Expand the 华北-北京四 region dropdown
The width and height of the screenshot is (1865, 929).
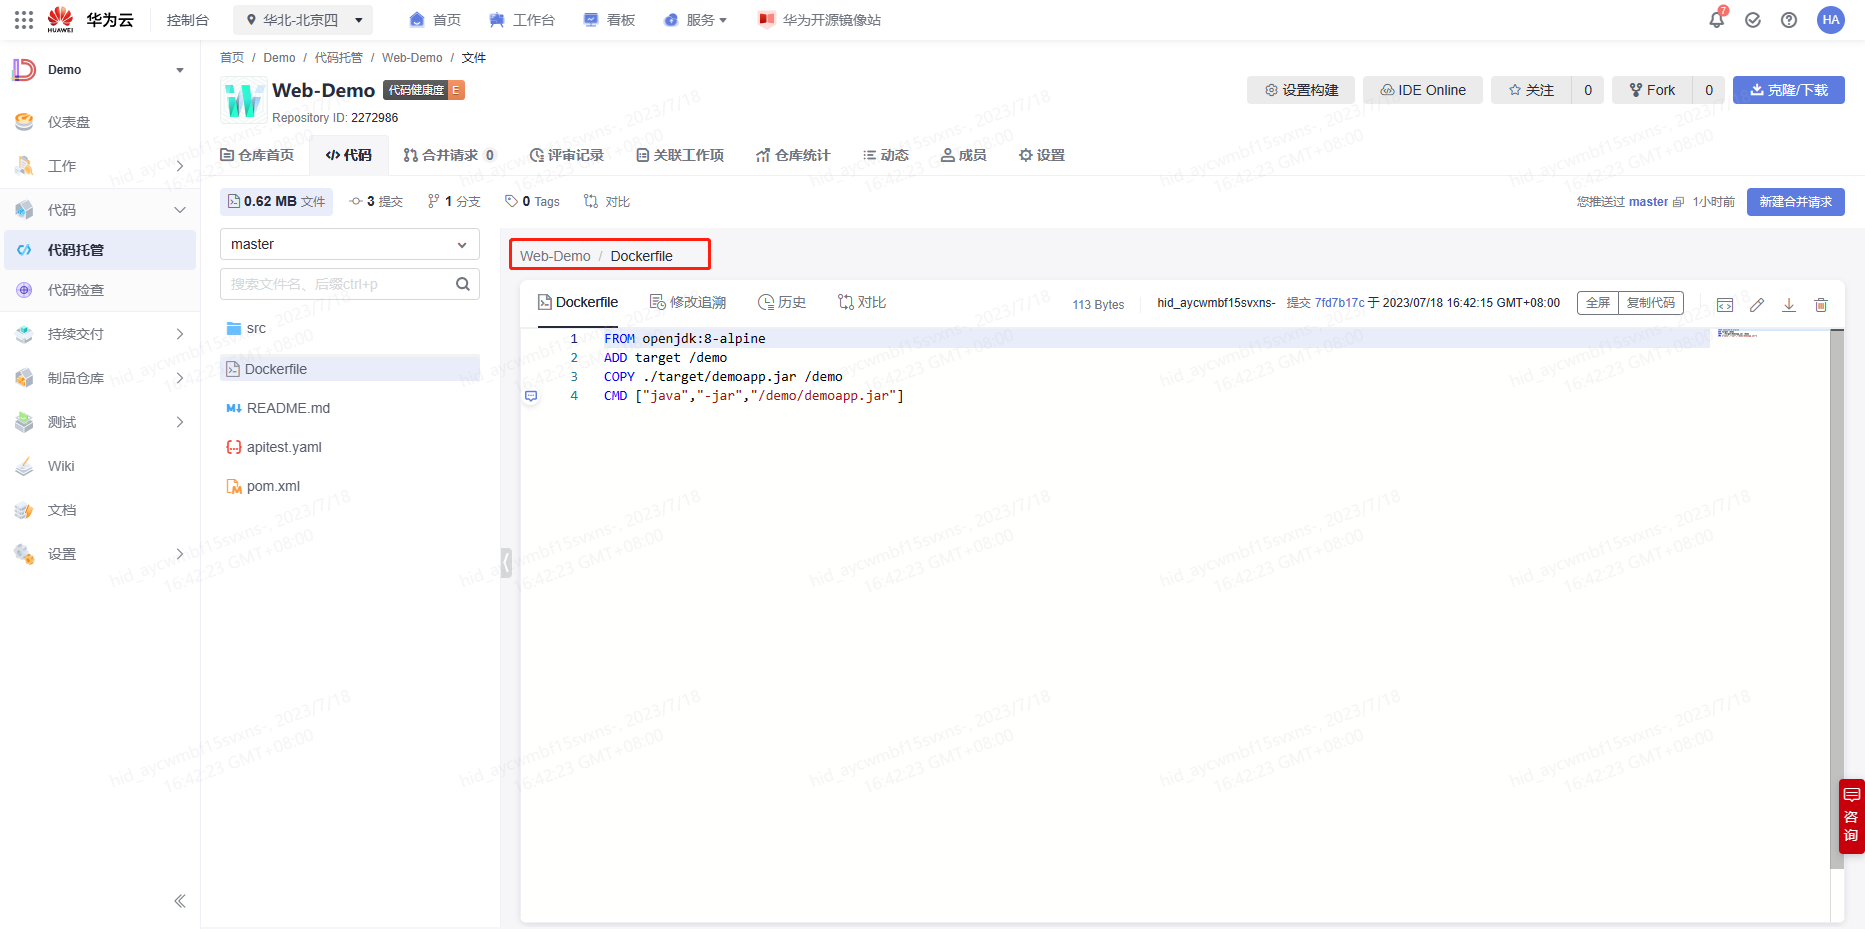[x=303, y=20]
